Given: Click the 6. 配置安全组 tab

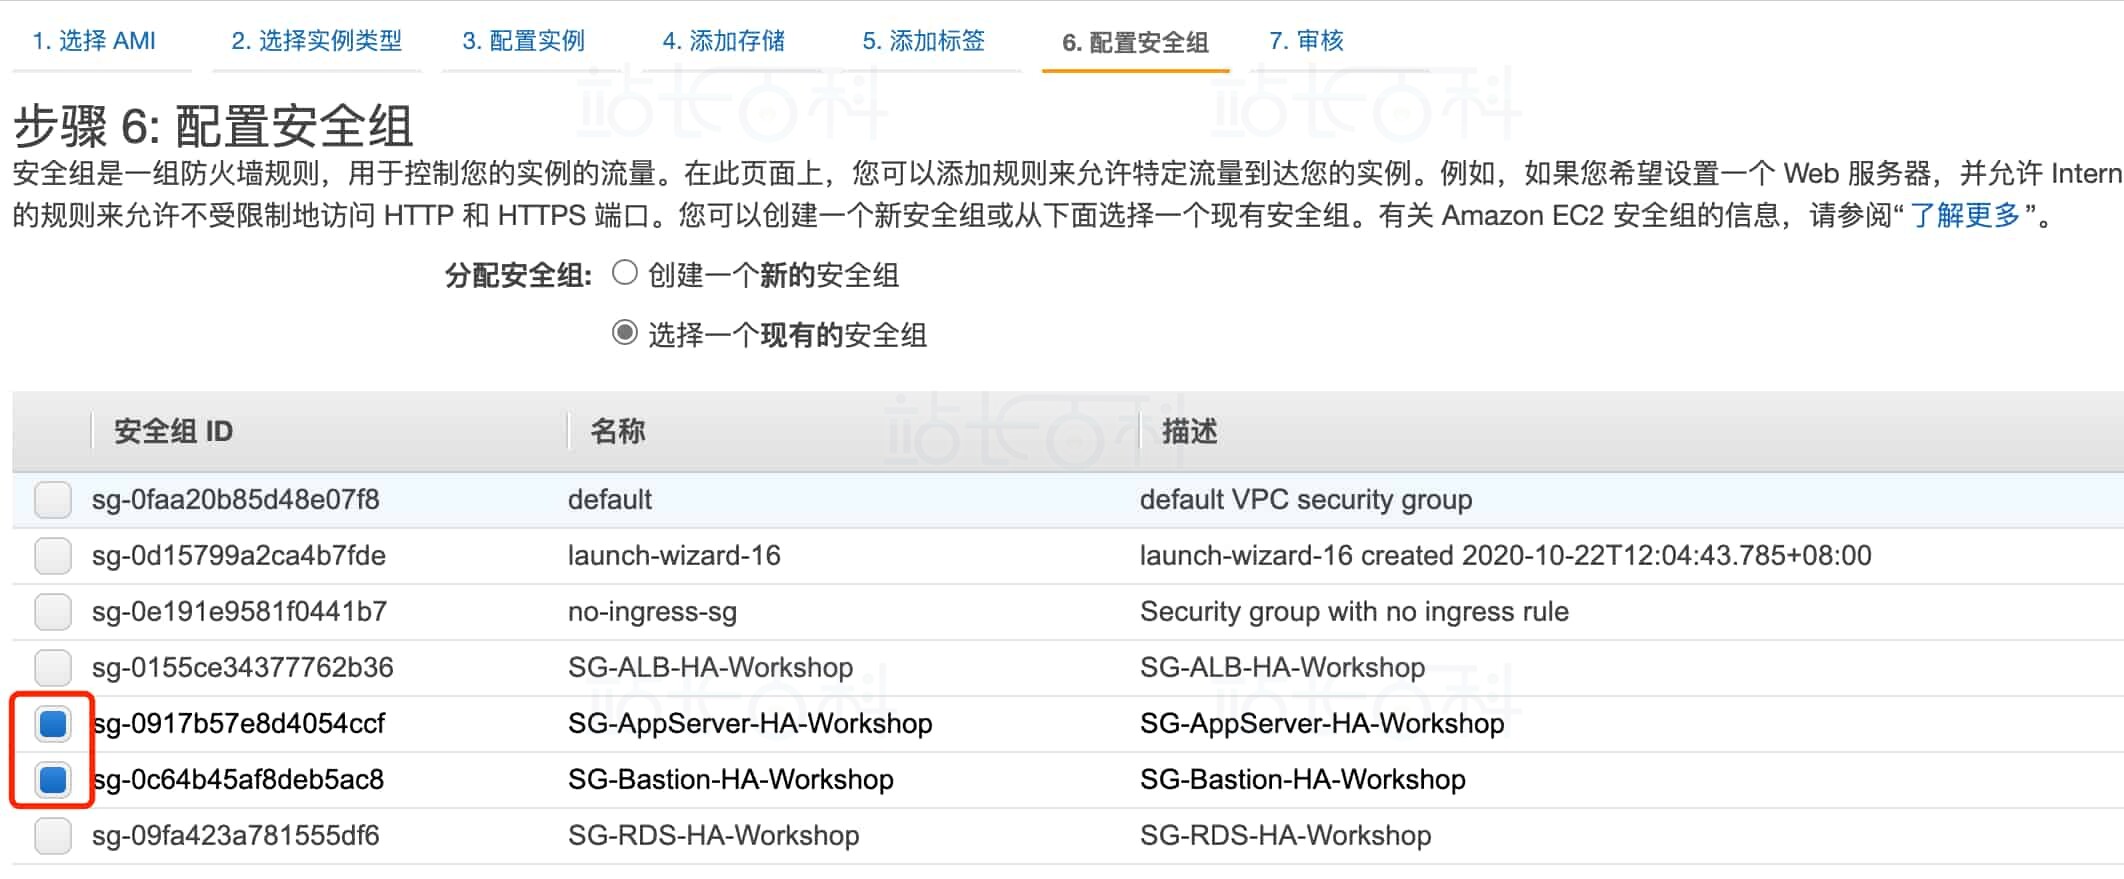Looking at the screenshot, I should [1135, 42].
